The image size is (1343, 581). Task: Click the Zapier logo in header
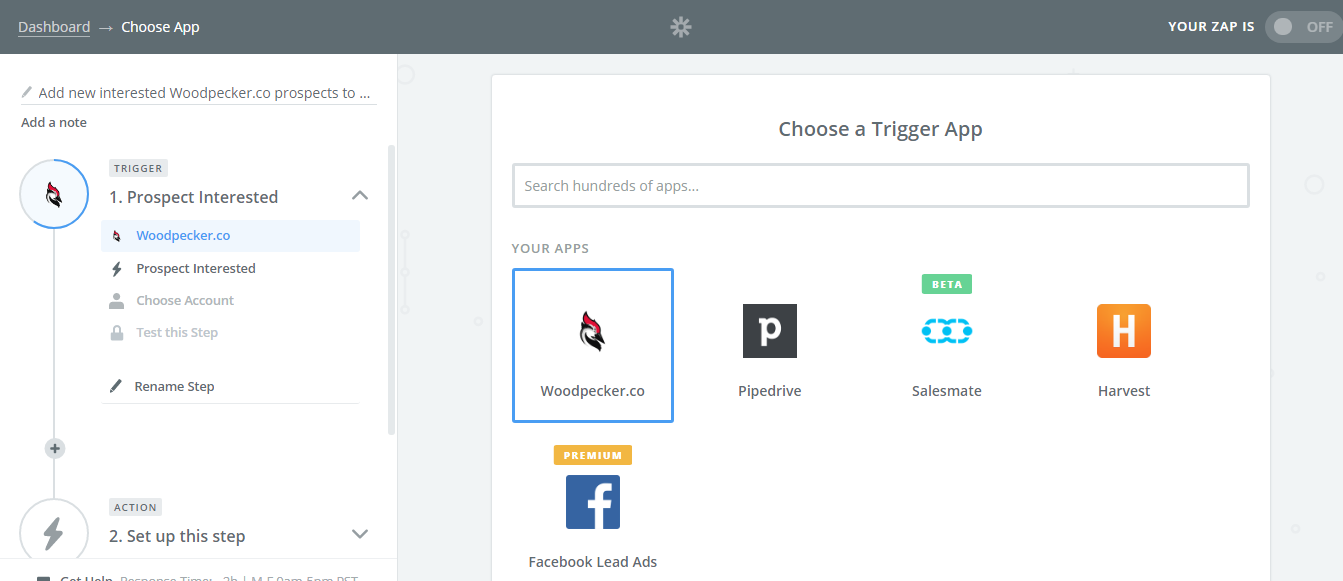click(681, 27)
